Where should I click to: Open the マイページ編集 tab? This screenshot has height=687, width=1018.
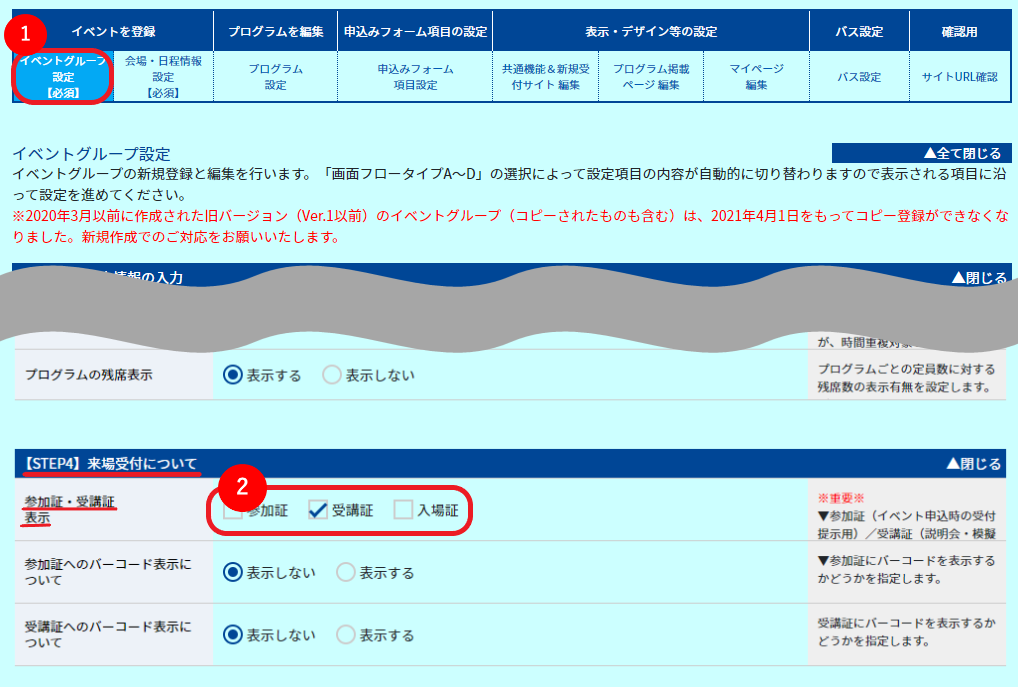(756, 77)
